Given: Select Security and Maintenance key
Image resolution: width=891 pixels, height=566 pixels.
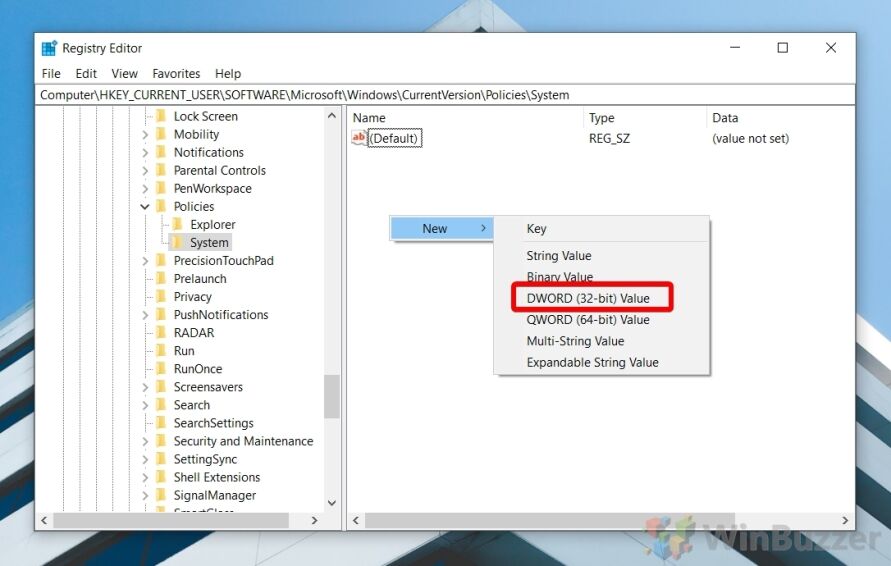Looking at the screenshot, I should coord(243,441).
